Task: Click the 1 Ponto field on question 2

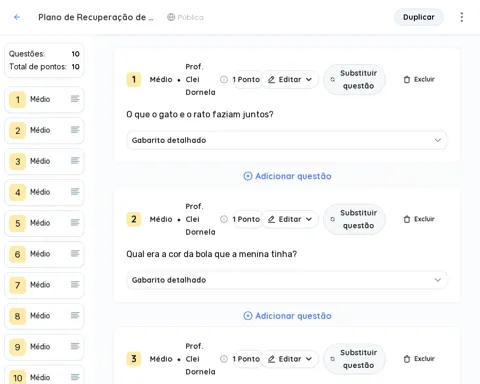Action: 246,219
